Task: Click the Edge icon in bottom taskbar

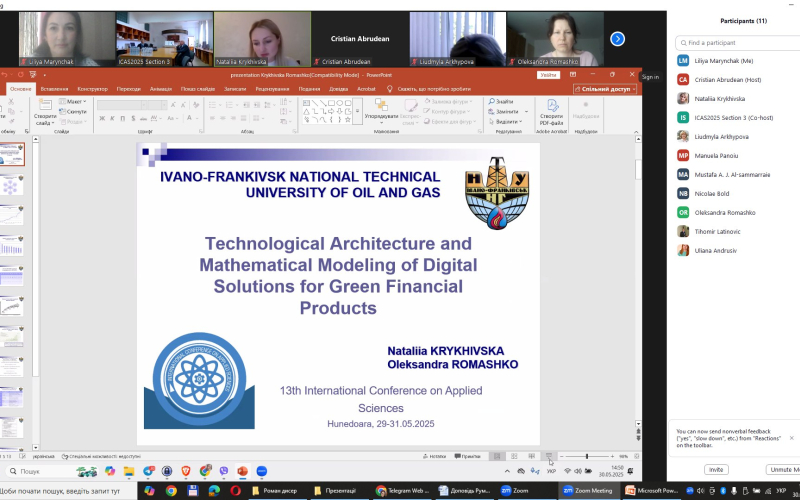Action: pyautogui.click(x=214, y=491)
